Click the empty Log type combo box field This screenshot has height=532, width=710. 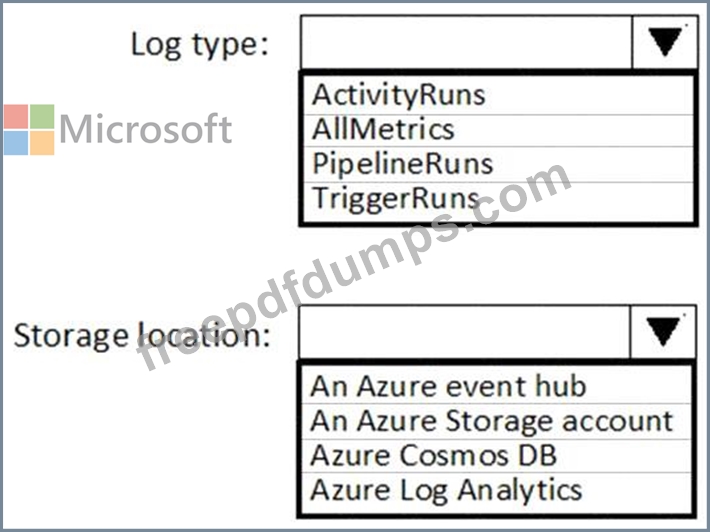(466, 42)
